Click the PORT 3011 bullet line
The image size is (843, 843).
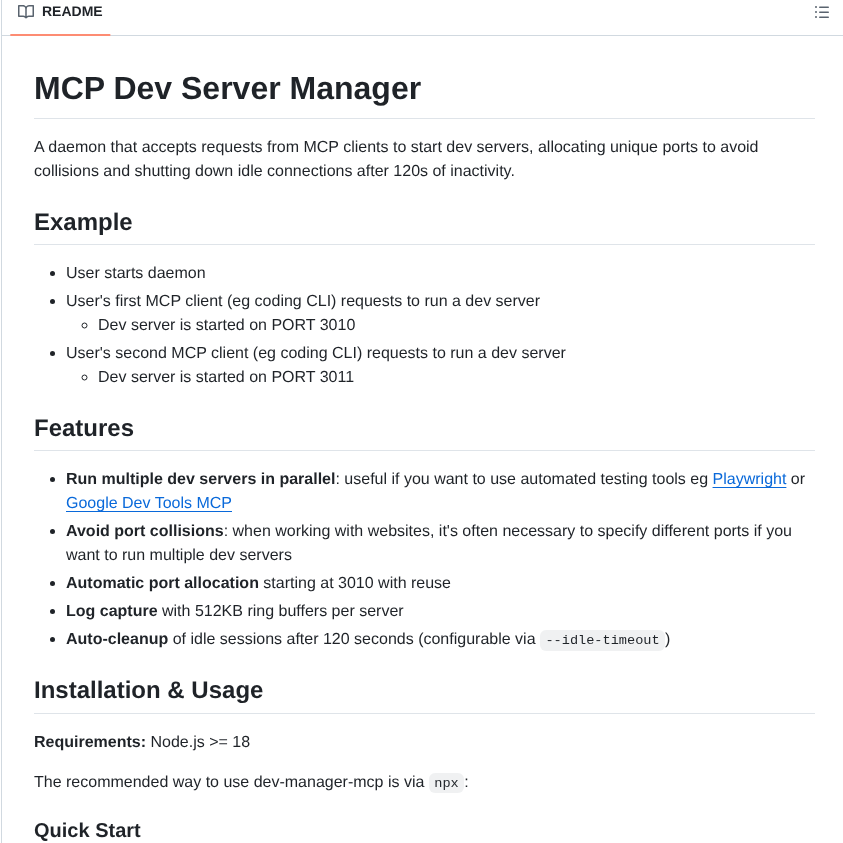click(226, 376)
